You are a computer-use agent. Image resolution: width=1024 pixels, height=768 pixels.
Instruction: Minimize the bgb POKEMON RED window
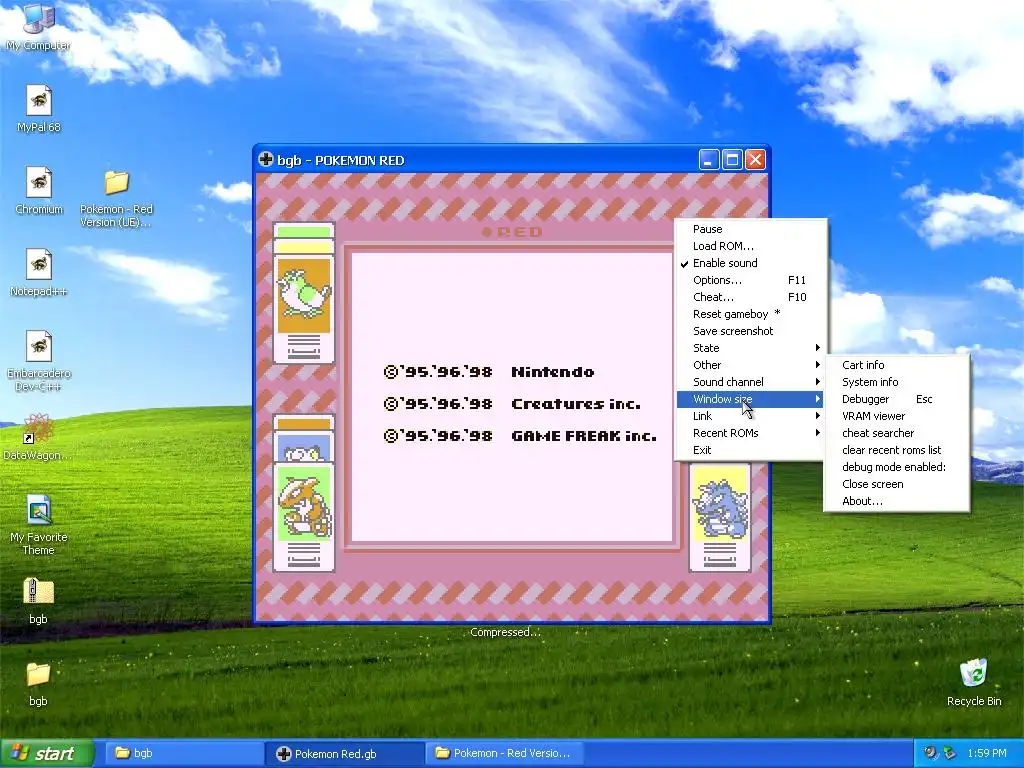pos(709,159)
